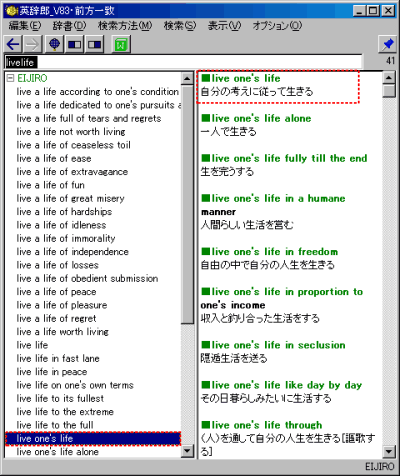400x476 pixels.
Task: Click the definition pane scrollbar thumb
Action: tap(389, 91)
